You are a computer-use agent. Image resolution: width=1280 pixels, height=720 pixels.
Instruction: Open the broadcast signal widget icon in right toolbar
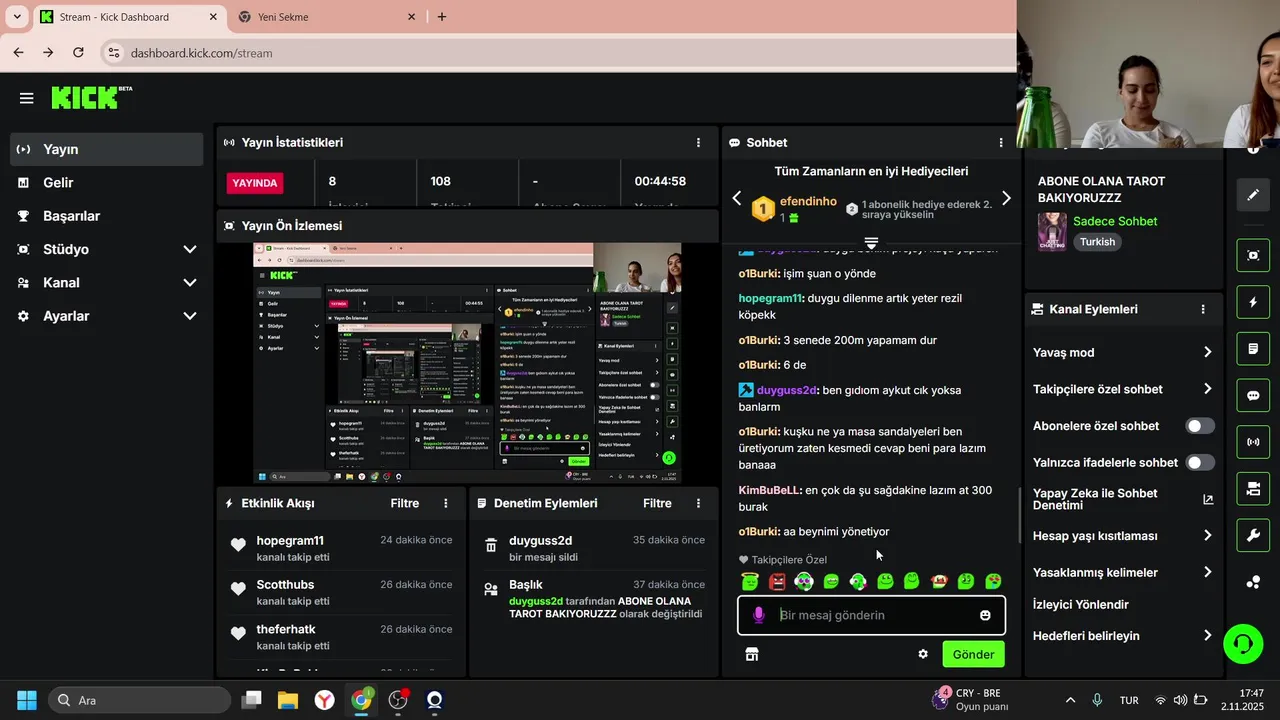[x=1253, y=442]
